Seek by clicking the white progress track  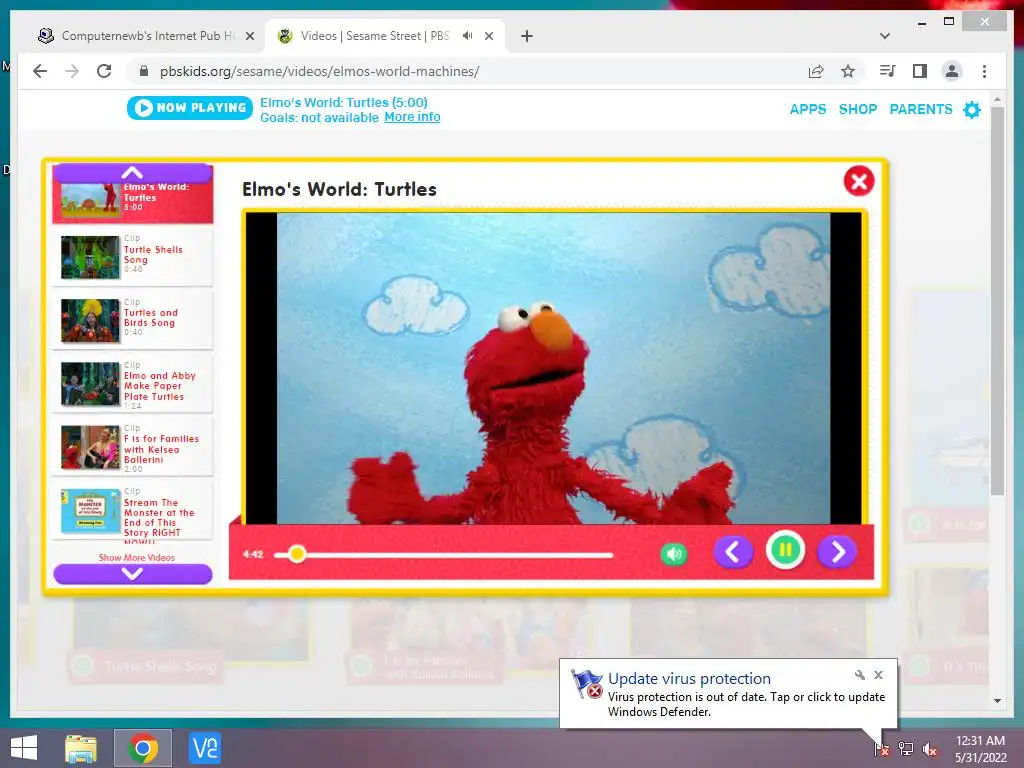click(x=444, y=554)
